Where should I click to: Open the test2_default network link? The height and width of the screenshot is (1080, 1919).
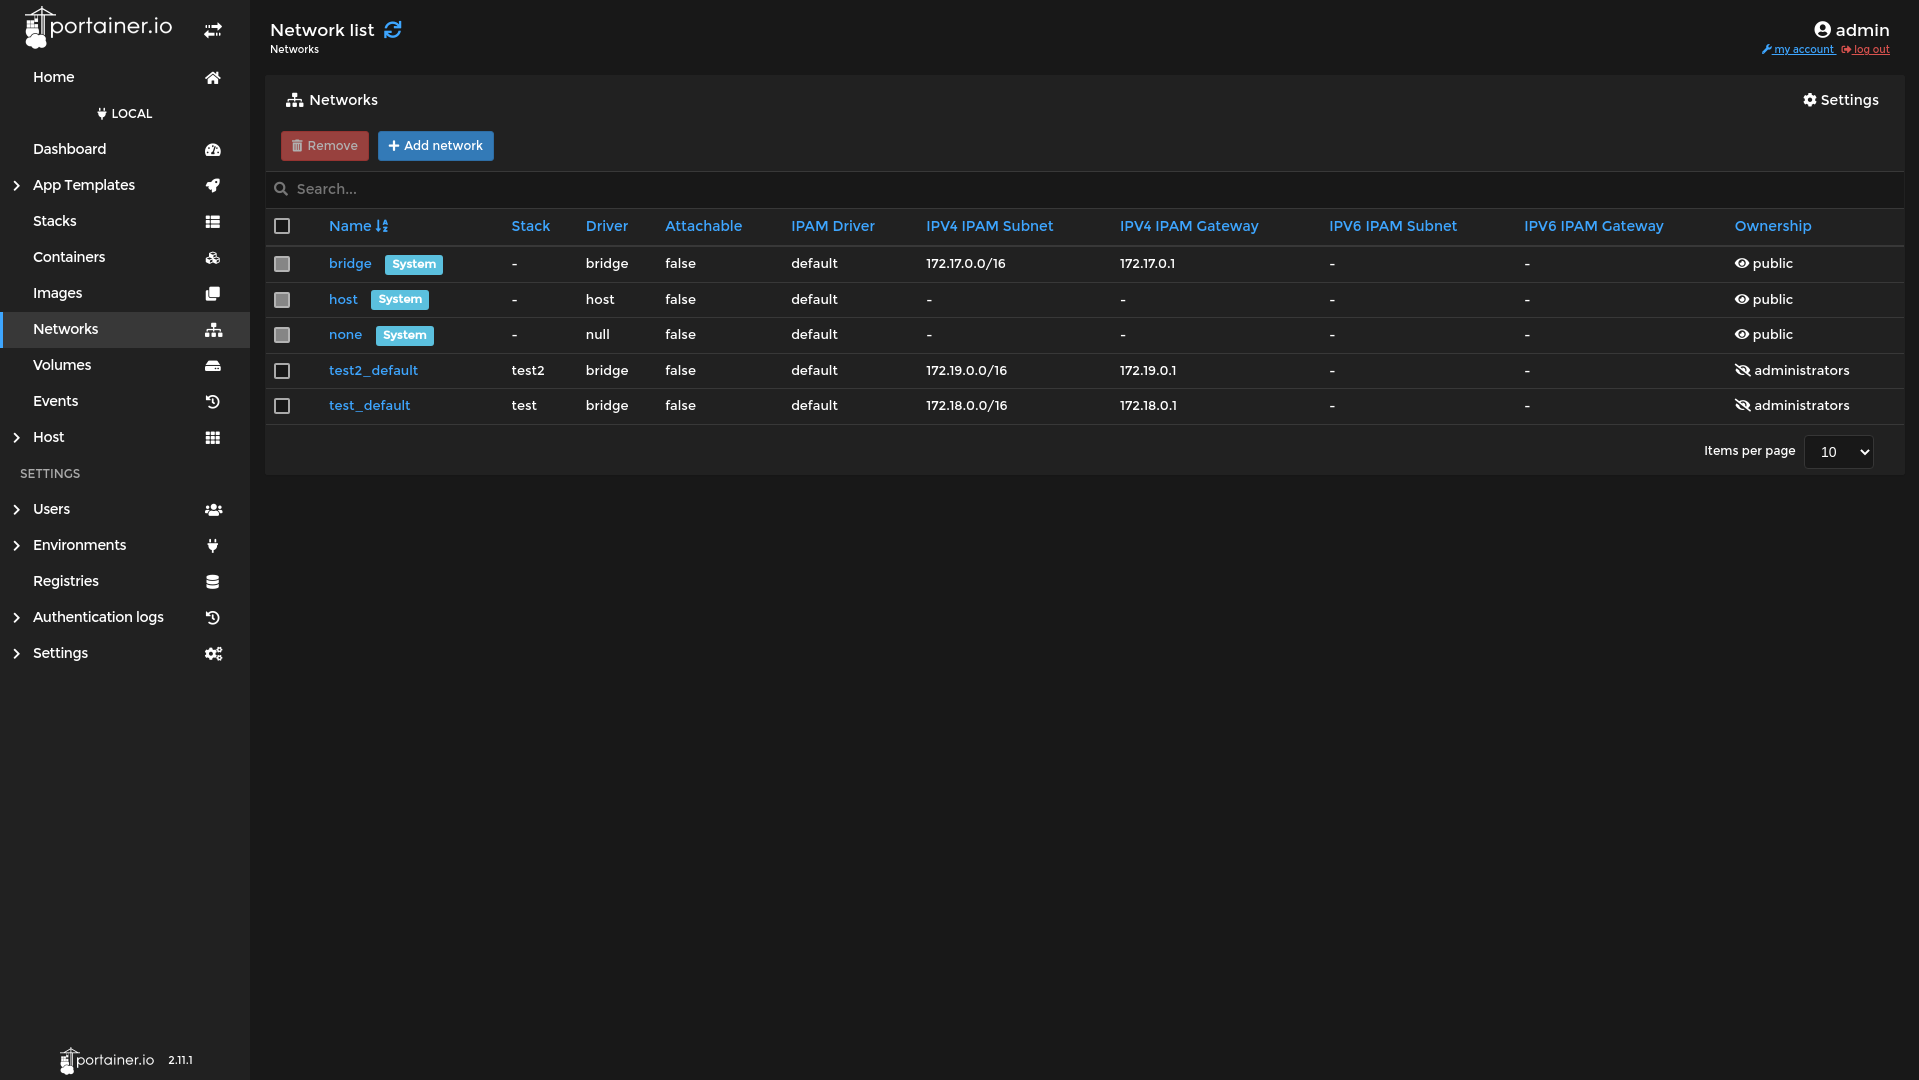pyautogui.click(x=373, y=371)
